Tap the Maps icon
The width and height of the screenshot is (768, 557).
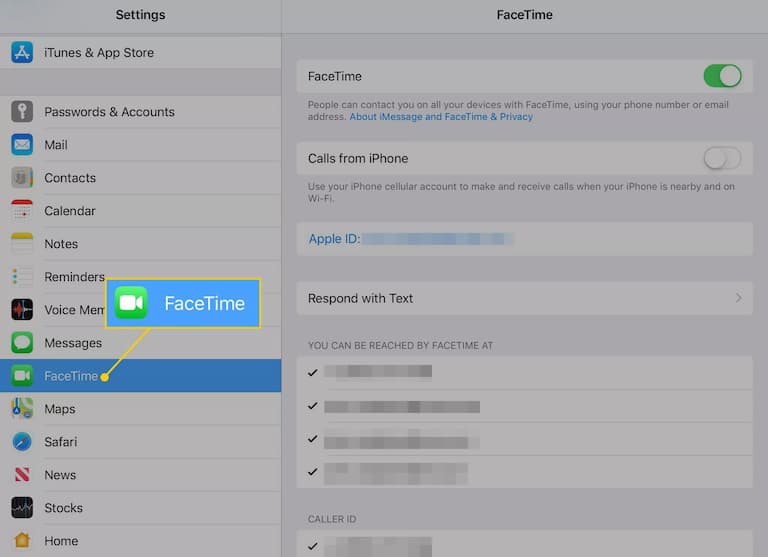tap(22, 409)
